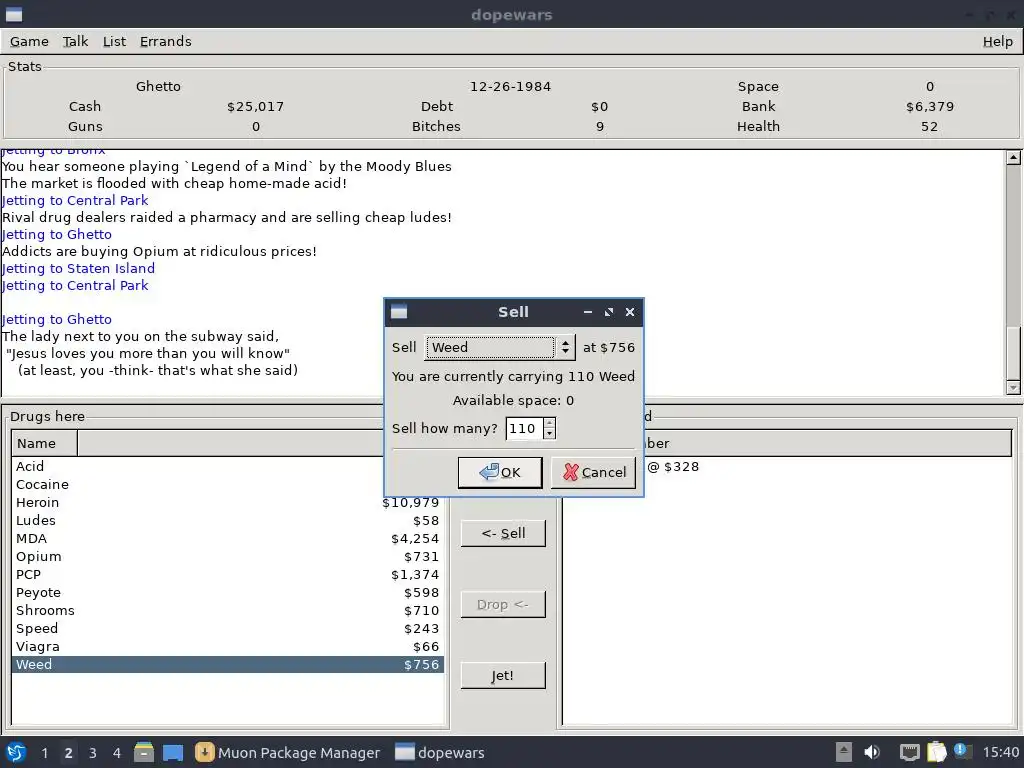Click the Bank value $6,379
The width and height of the screenshot is (1024, 768).
pos(930,106)
